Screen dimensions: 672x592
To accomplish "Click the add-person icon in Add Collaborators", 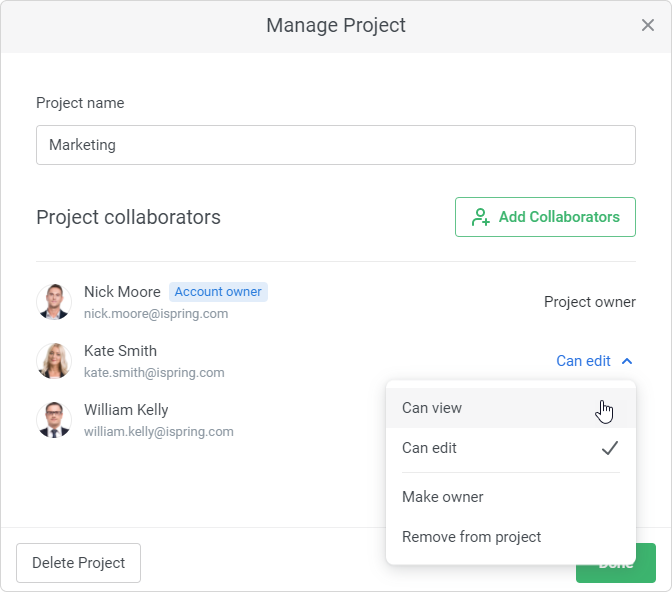I will coord(480,217).
